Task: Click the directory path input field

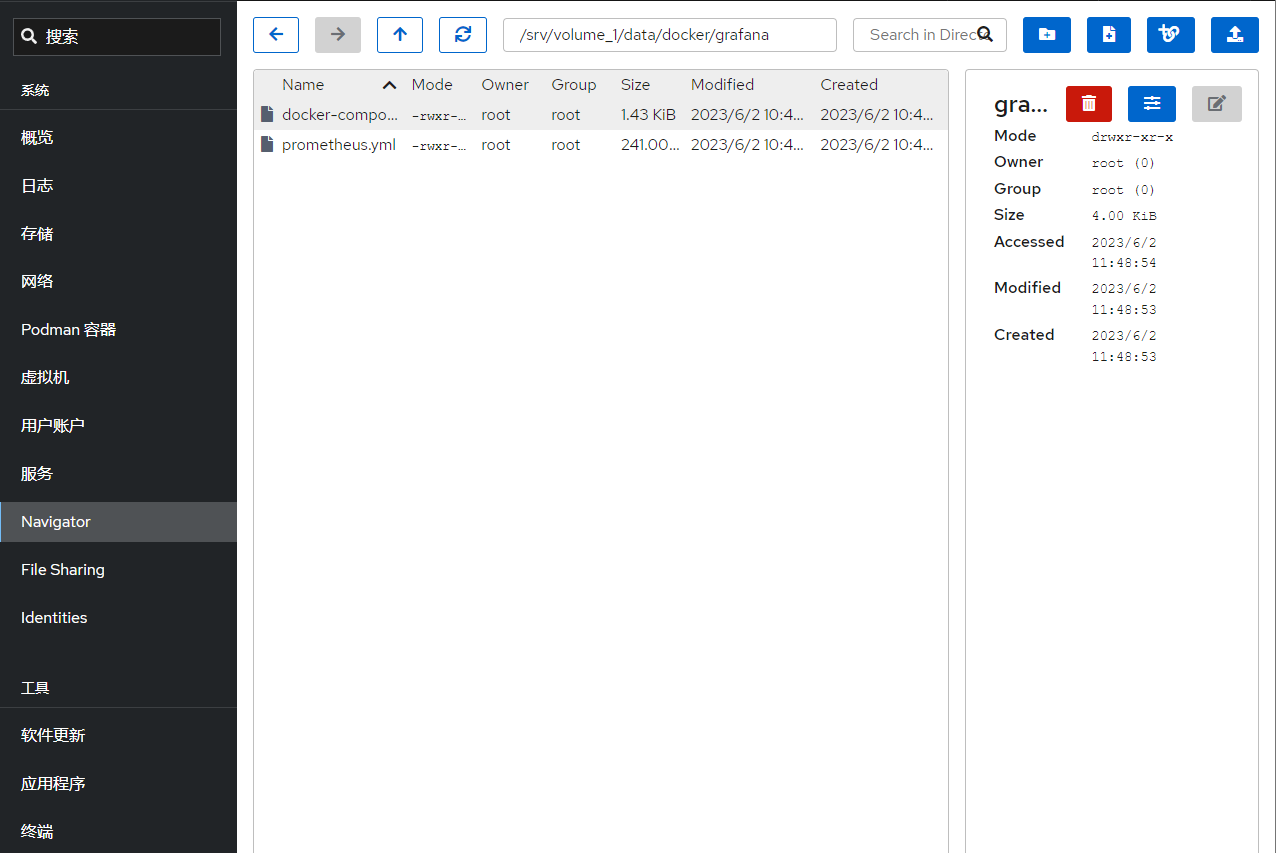Action: pyautogui.click(x=669, y=35)
